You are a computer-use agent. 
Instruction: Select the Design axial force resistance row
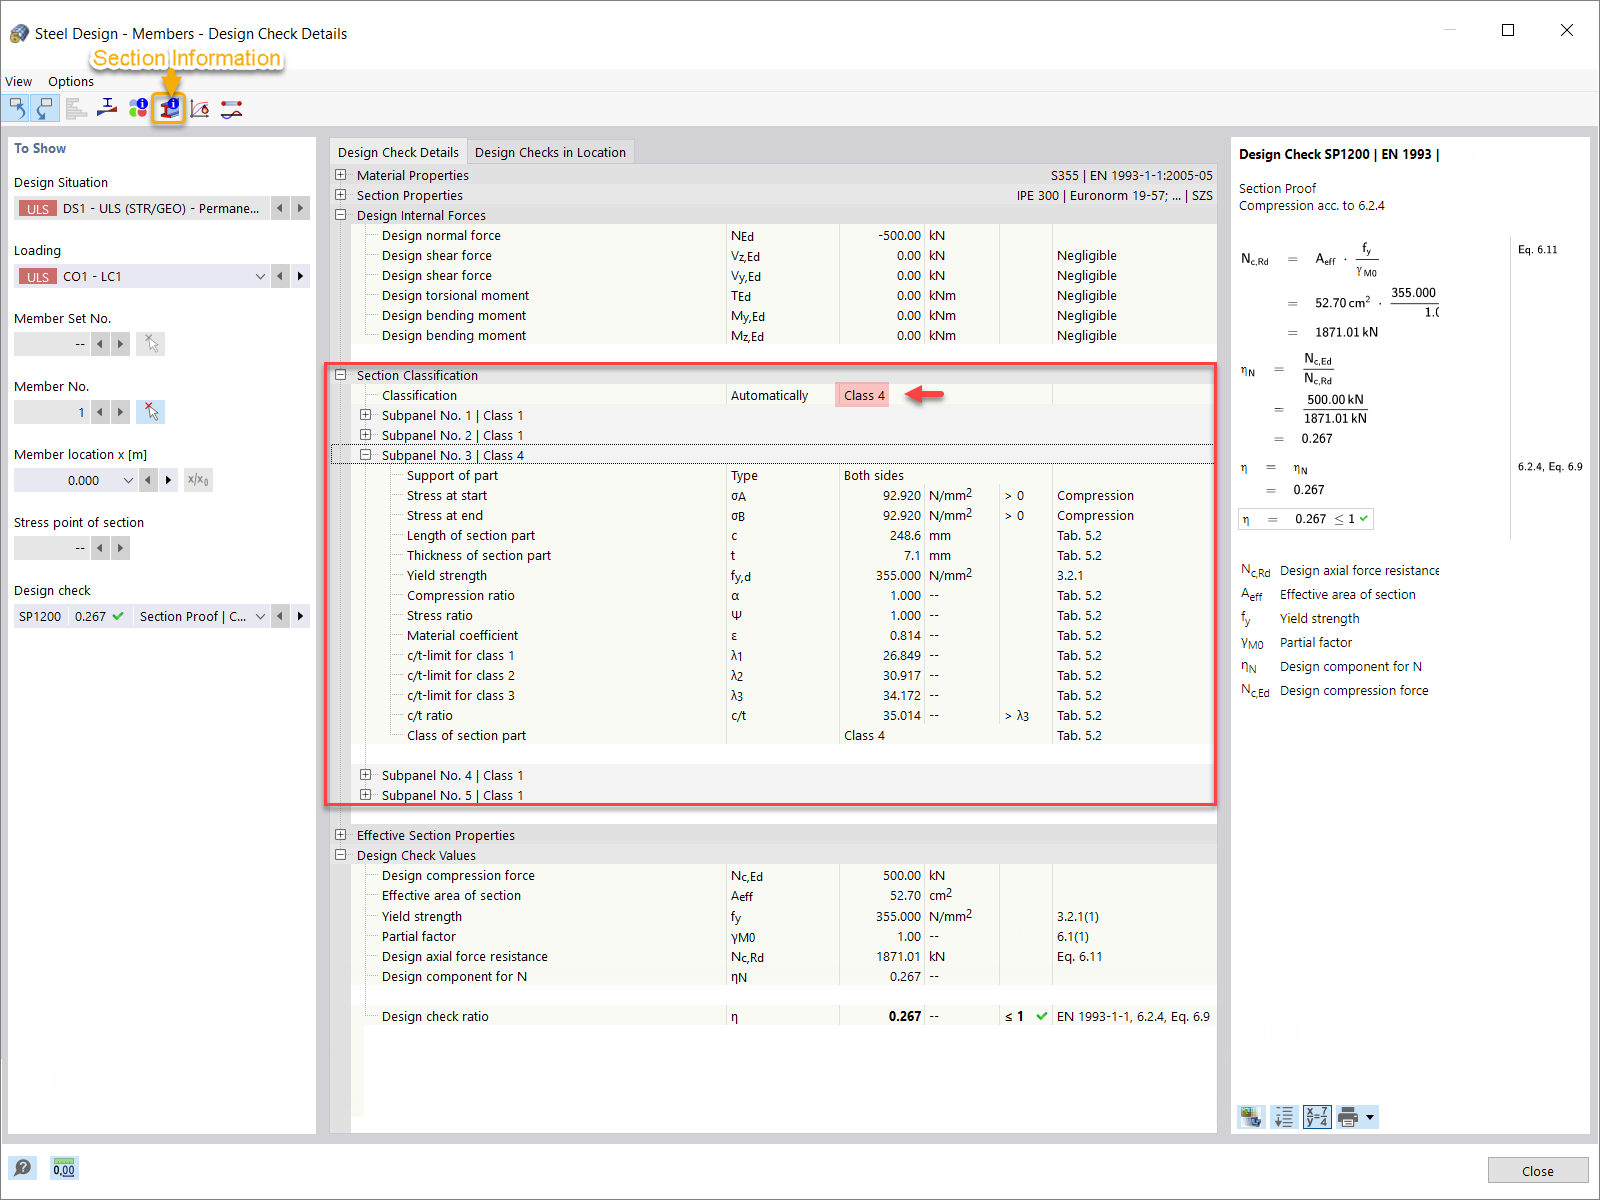tap(784, 956)
